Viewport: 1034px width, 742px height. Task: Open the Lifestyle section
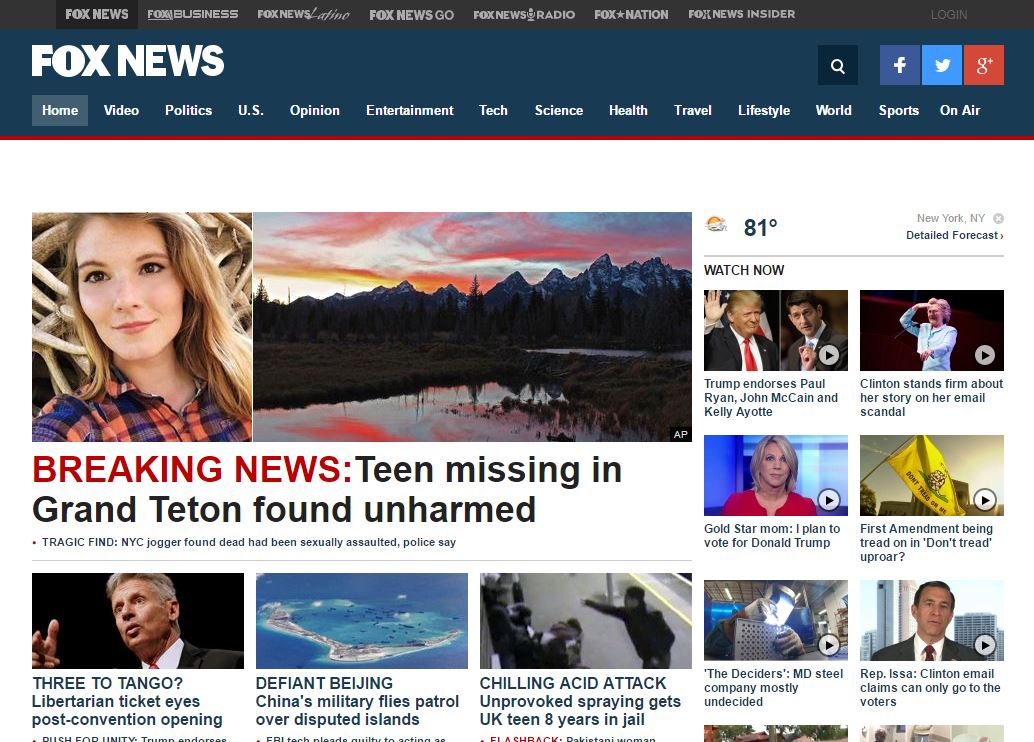click(x=764, y=110)
